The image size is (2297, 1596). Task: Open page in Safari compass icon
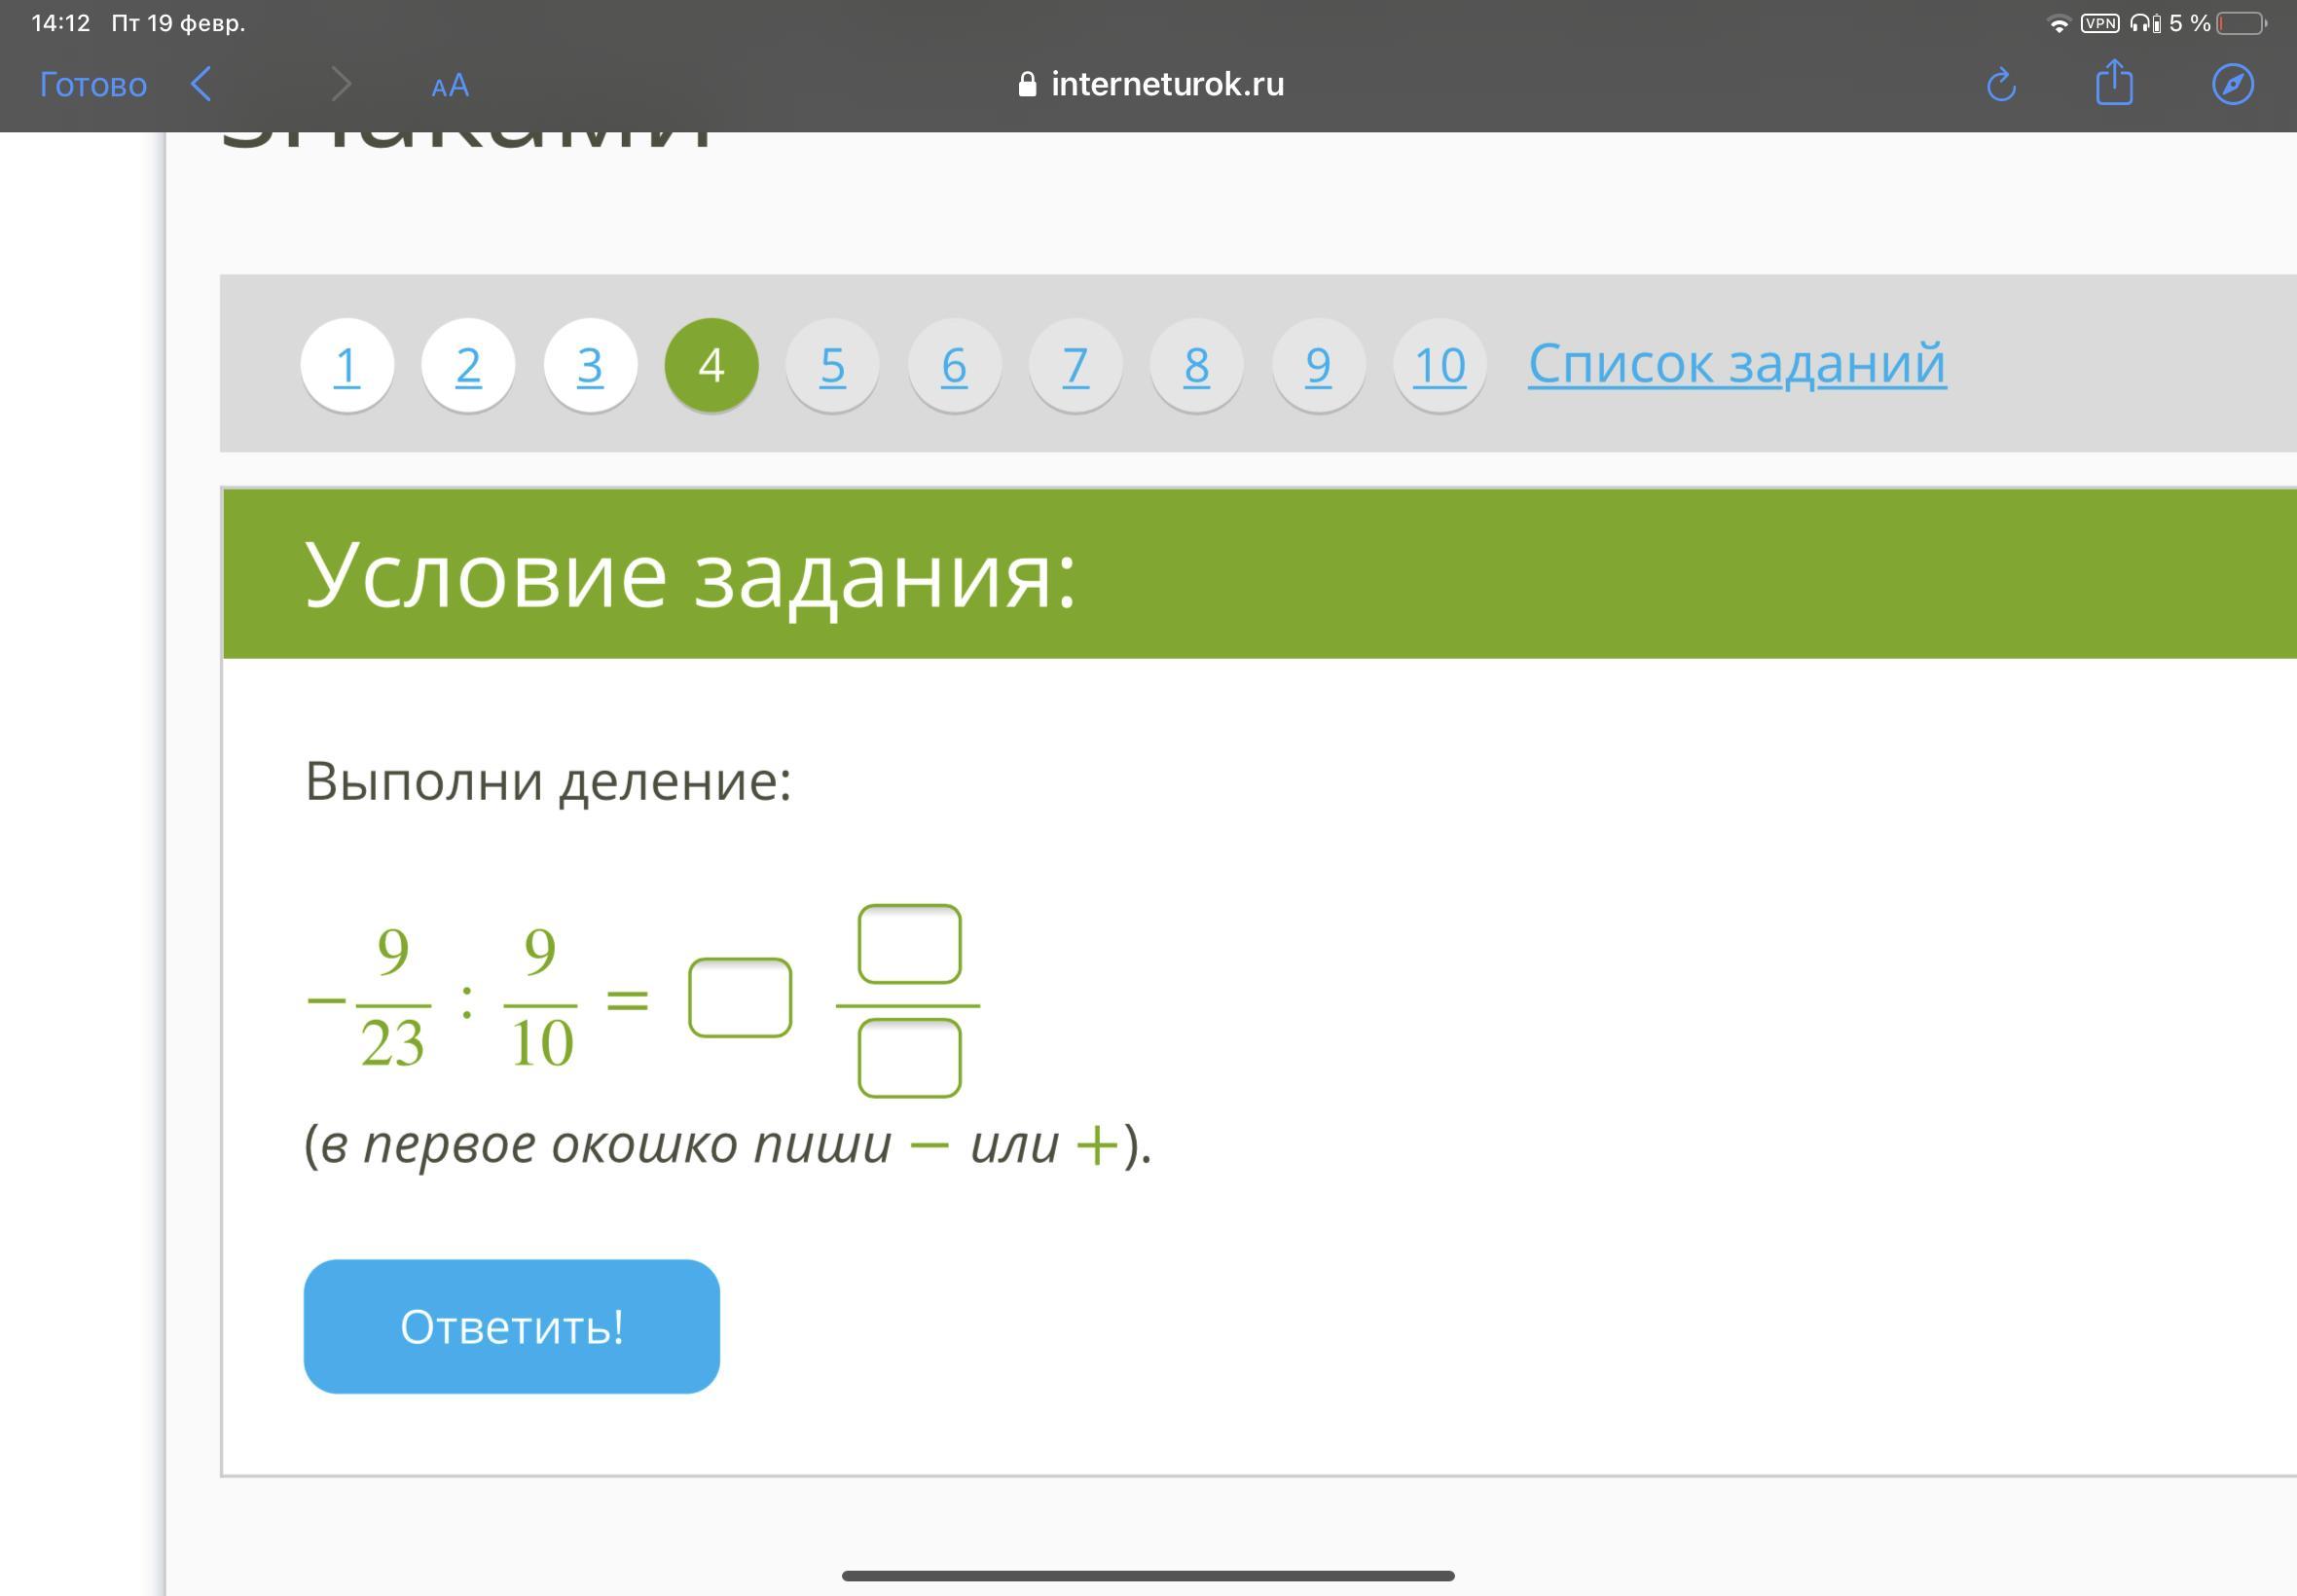pos(2232,84)
